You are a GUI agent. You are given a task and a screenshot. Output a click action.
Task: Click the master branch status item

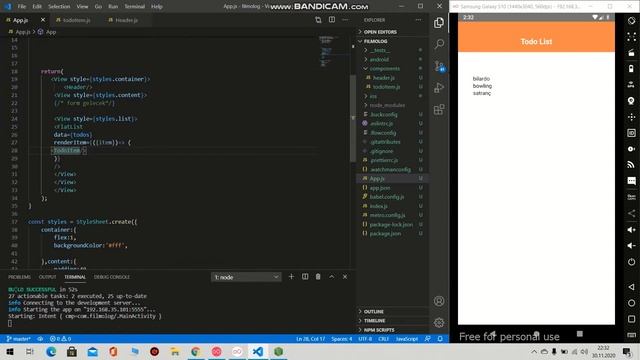click(19, 339)
